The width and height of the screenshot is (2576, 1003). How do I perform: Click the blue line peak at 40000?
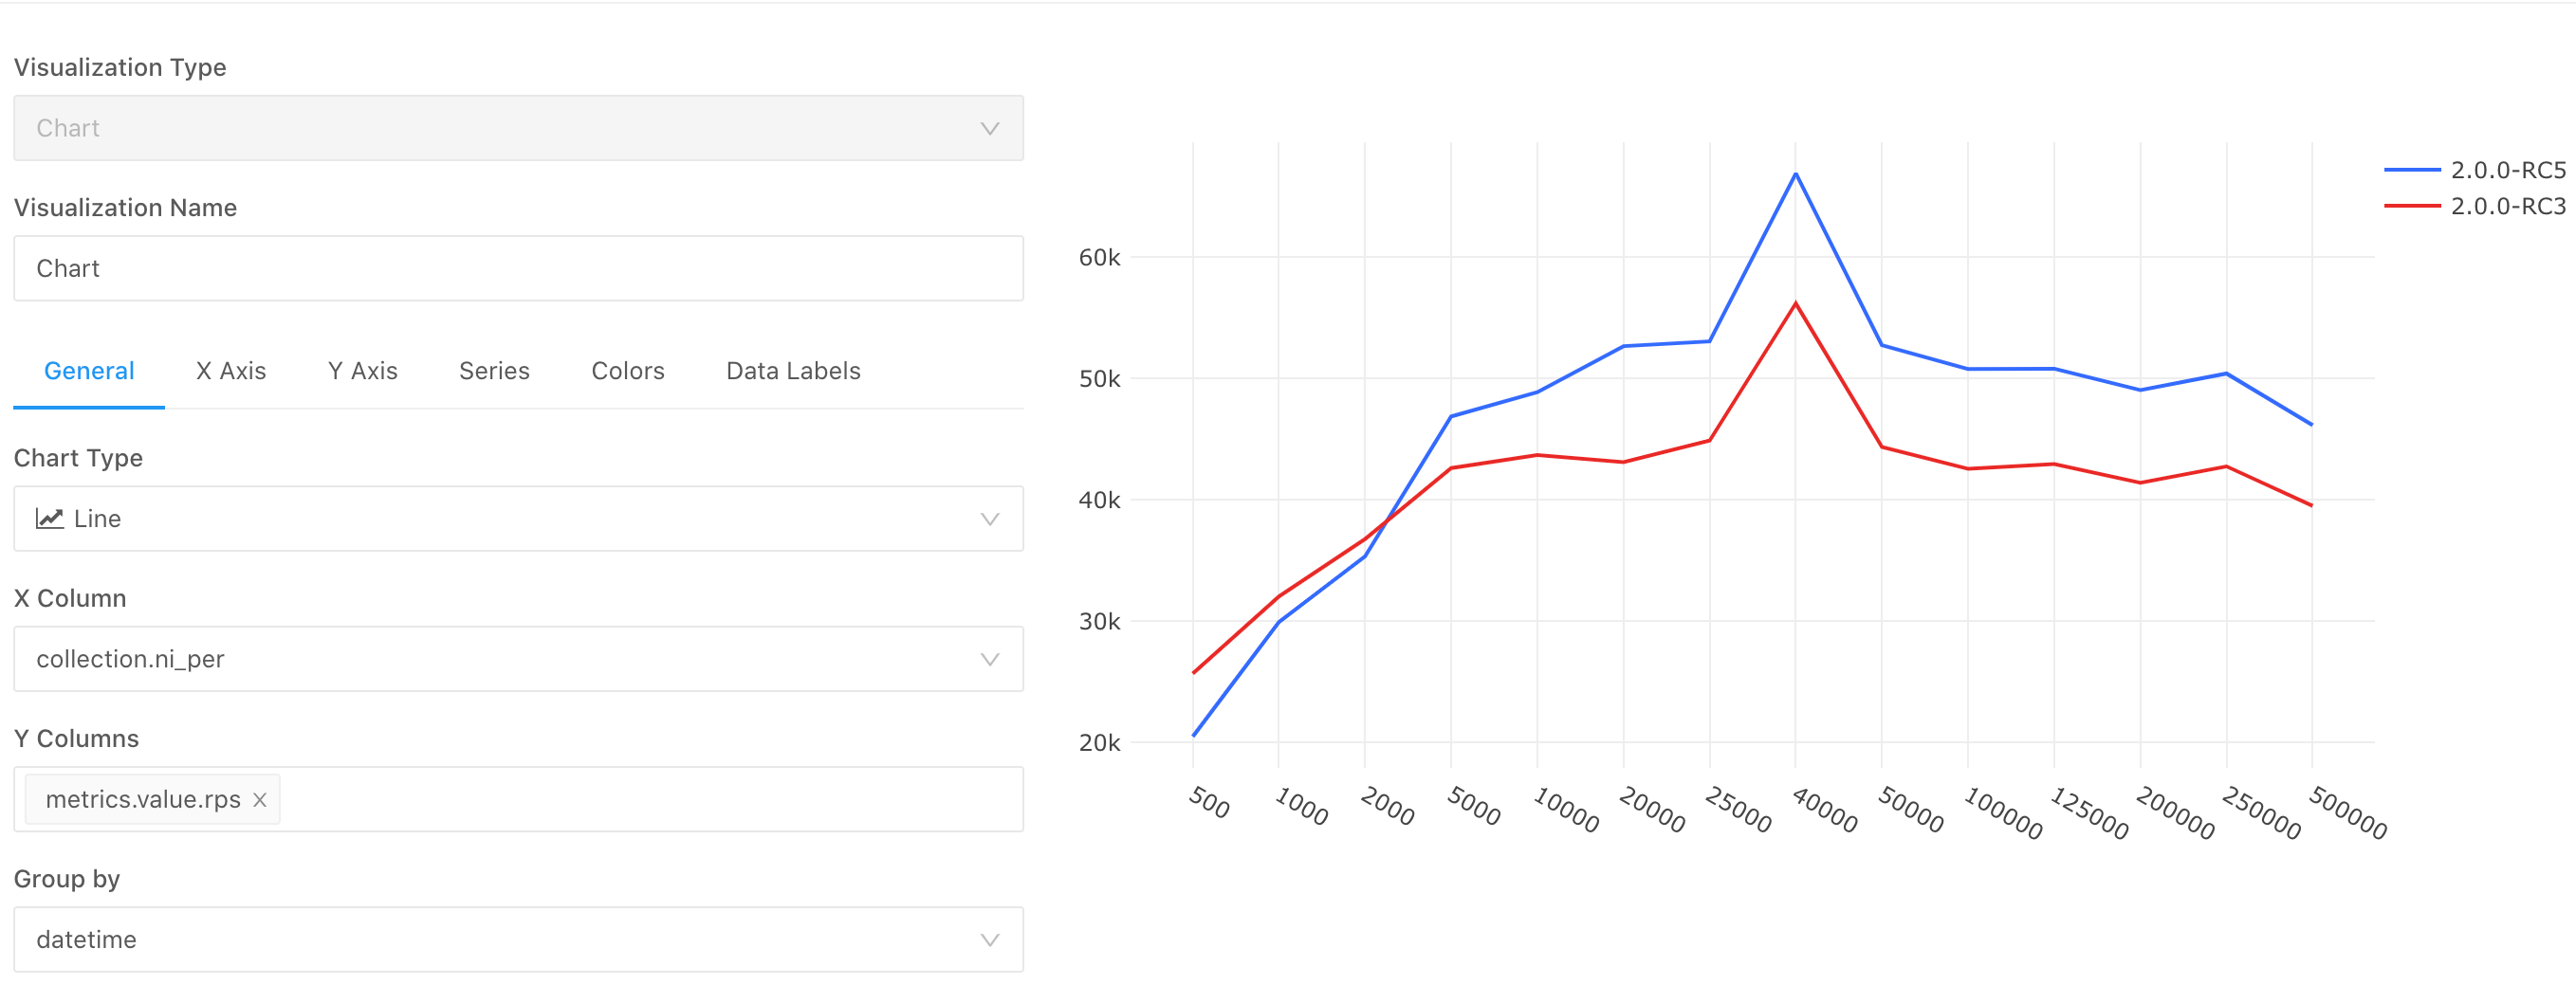pos(1796,174)
